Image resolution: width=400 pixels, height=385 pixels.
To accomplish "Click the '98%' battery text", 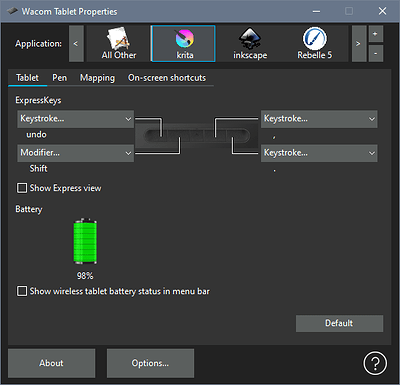I will (85, 276).
